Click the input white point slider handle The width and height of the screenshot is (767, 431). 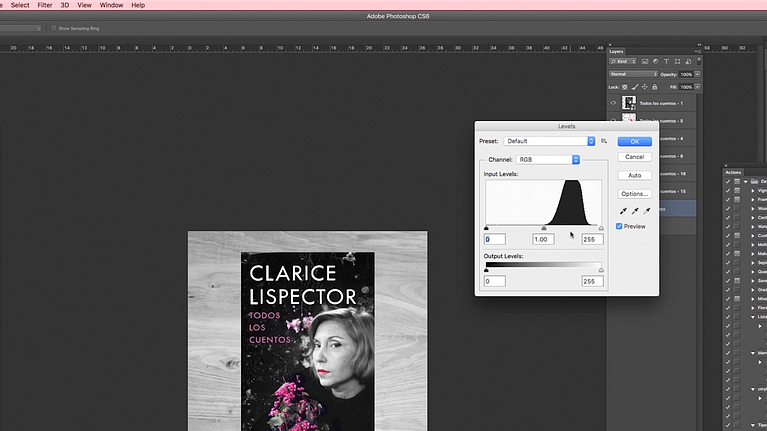click(601, 228)
